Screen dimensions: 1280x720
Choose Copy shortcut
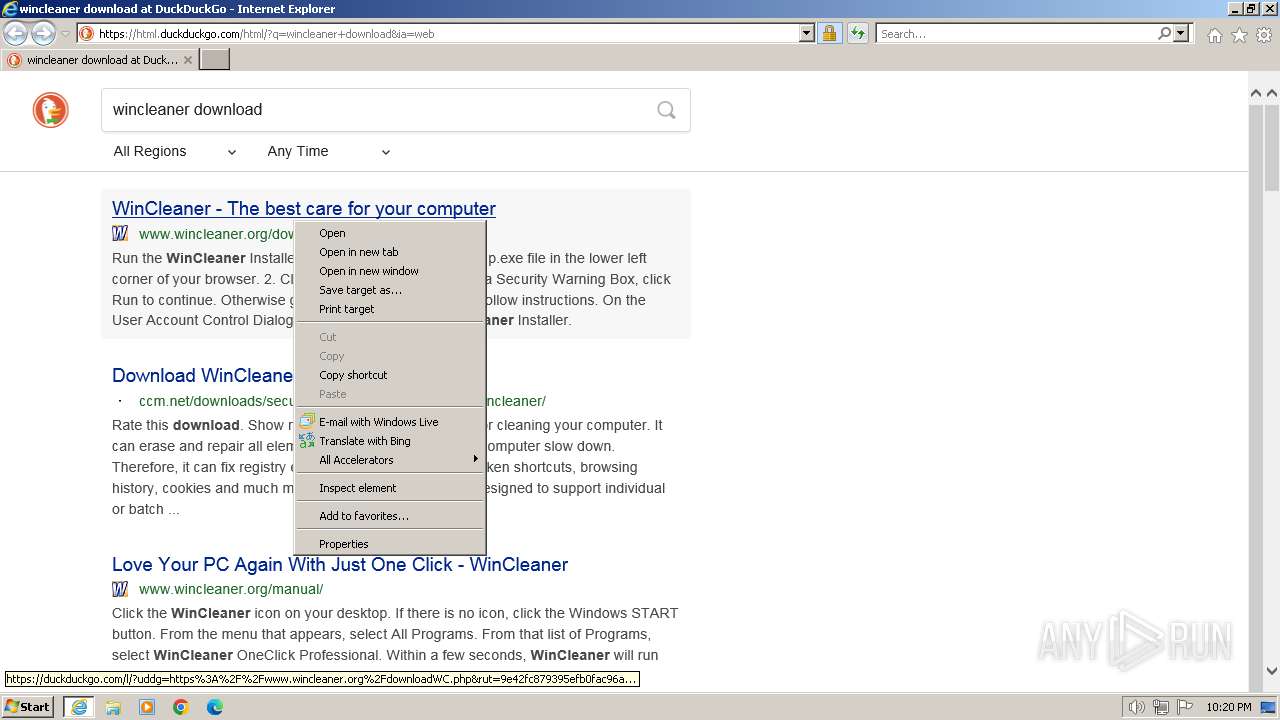pyautogui.click(x=390, y=375)
